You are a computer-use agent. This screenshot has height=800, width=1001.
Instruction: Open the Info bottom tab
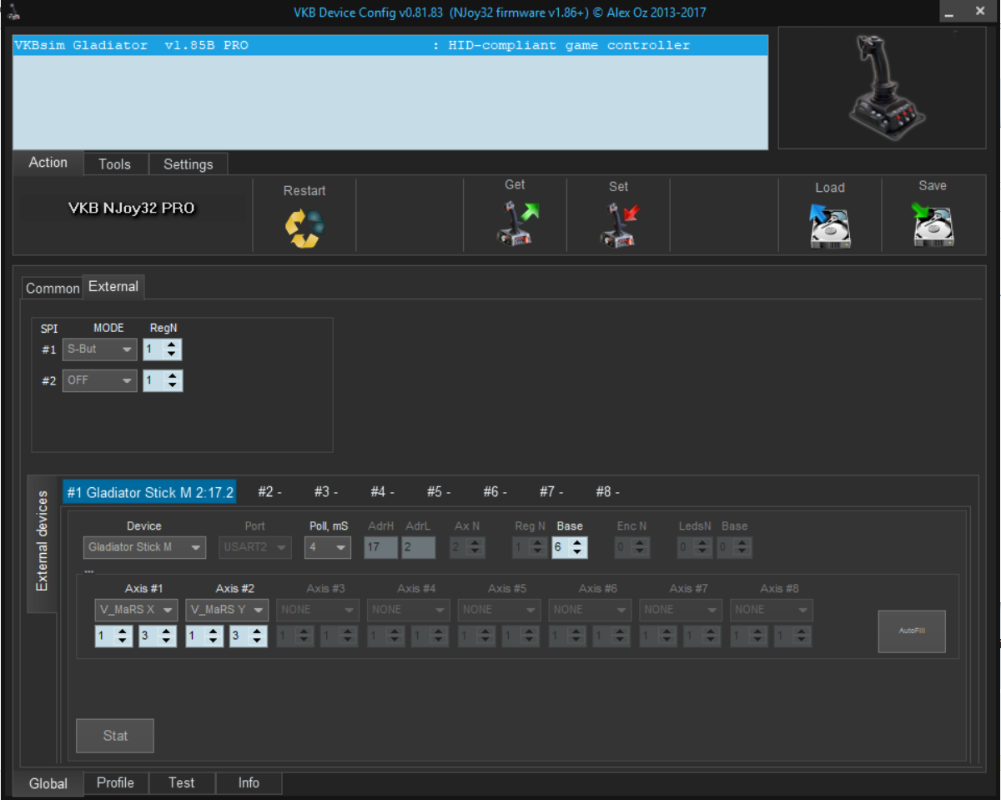pos(248,783)
